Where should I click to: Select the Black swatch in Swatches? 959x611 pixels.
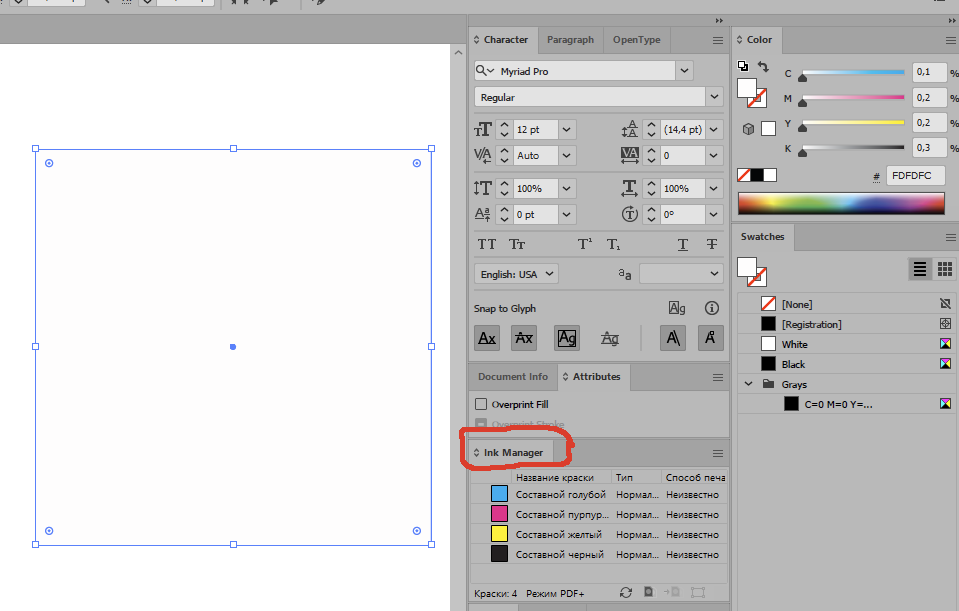click(846, 365)
